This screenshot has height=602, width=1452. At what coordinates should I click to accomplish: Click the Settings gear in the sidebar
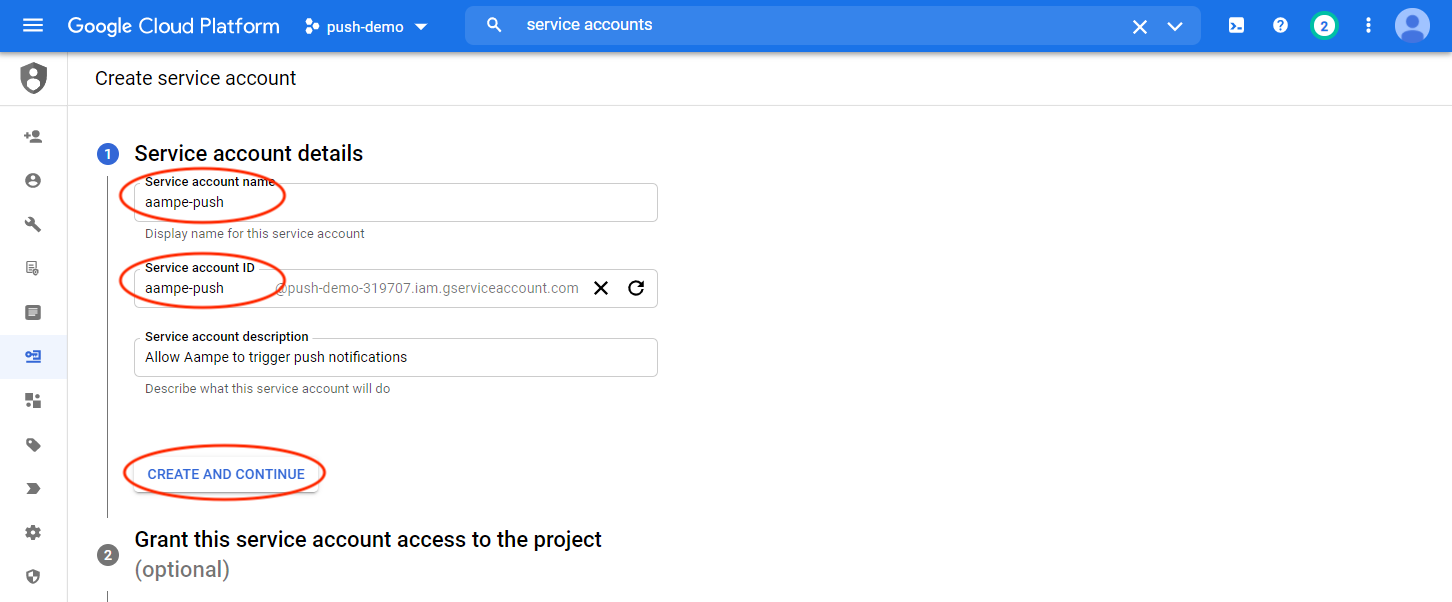click(x=33, y=532)
